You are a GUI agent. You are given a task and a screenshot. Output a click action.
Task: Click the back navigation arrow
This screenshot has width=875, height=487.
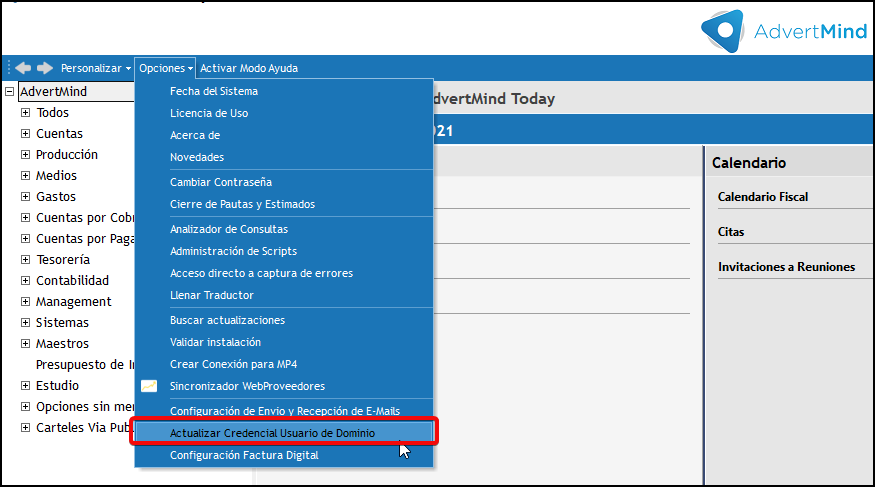[23, 68]
